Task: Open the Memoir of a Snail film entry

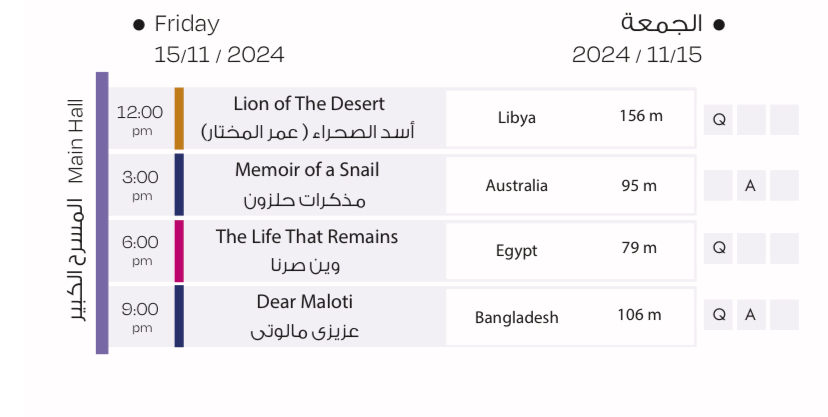Action: [x=307, y=170]
